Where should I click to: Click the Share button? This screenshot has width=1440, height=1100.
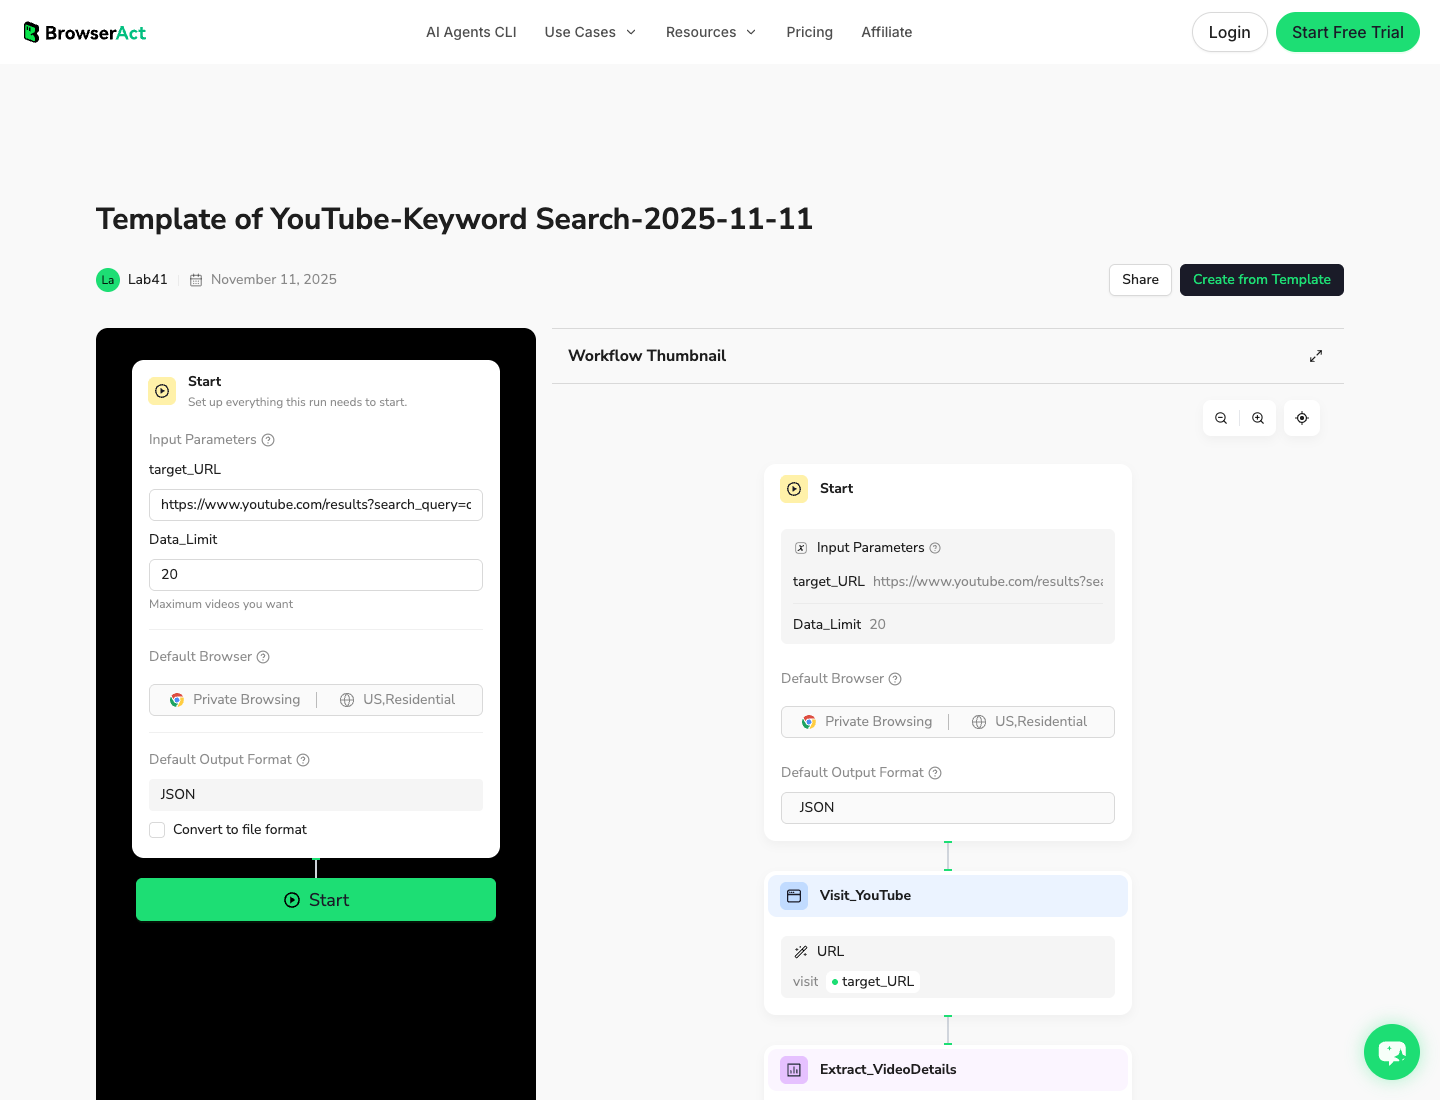[1140, 280]
